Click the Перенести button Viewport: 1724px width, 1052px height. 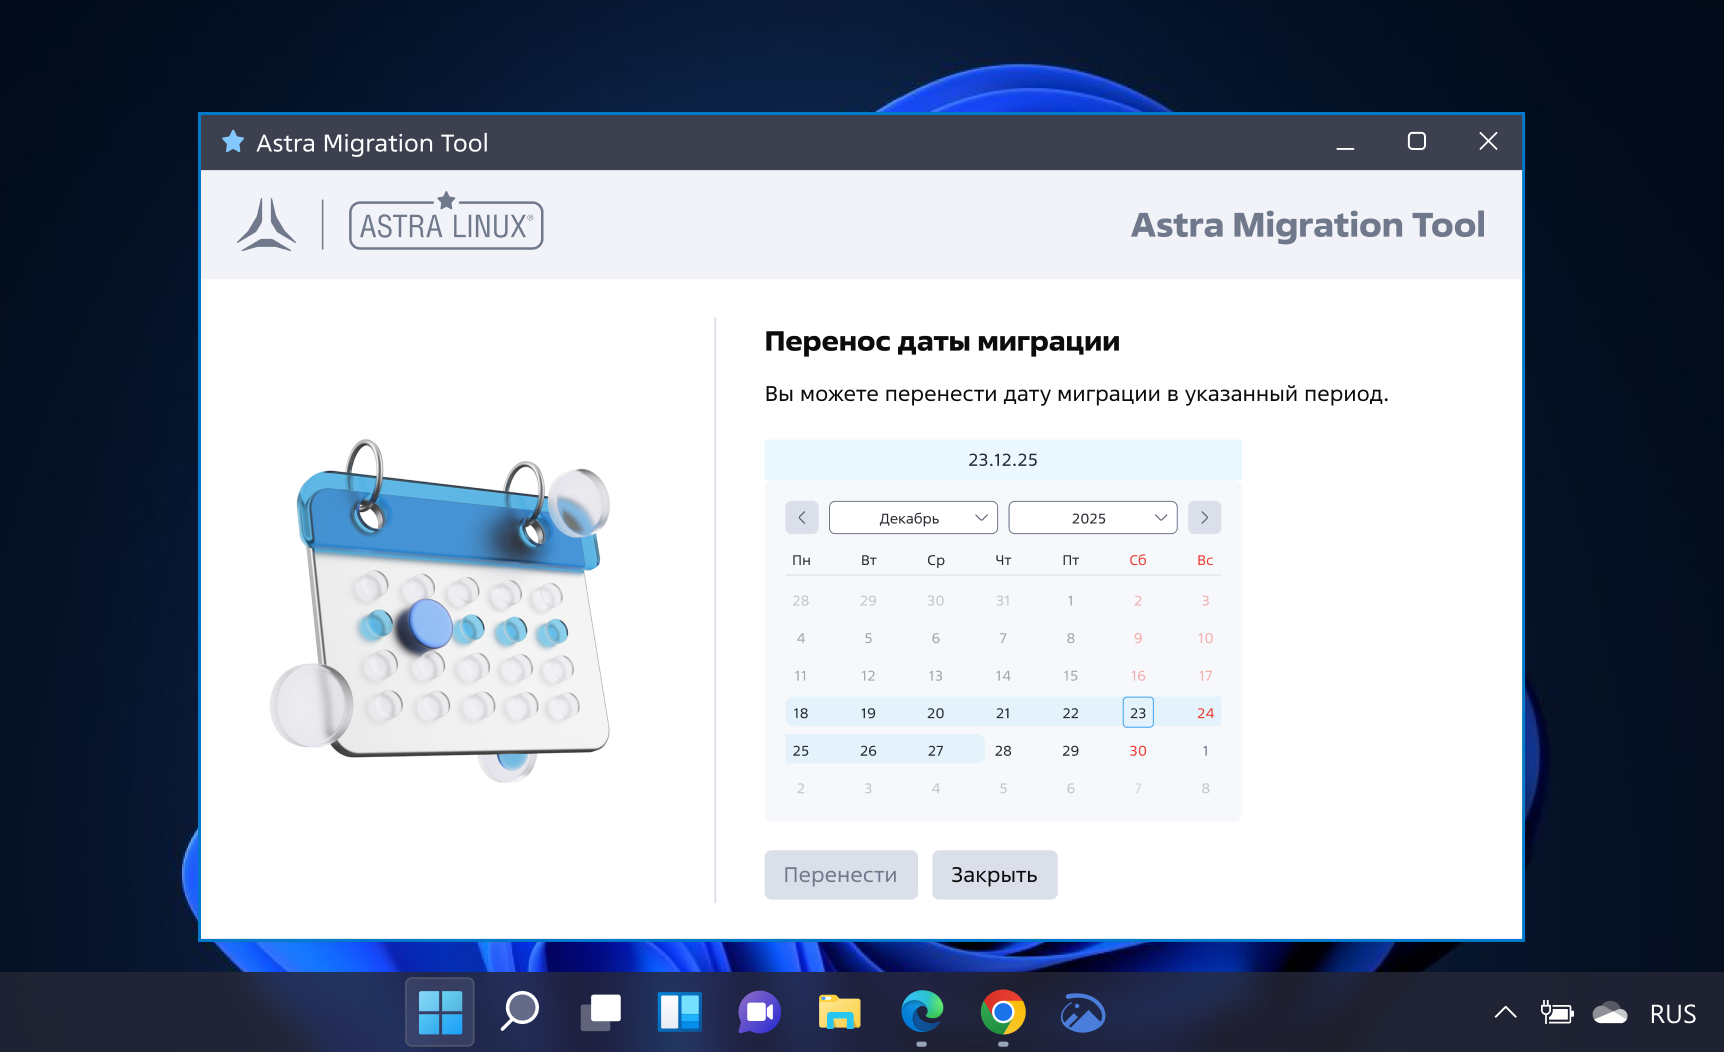(x=840, y=875)
